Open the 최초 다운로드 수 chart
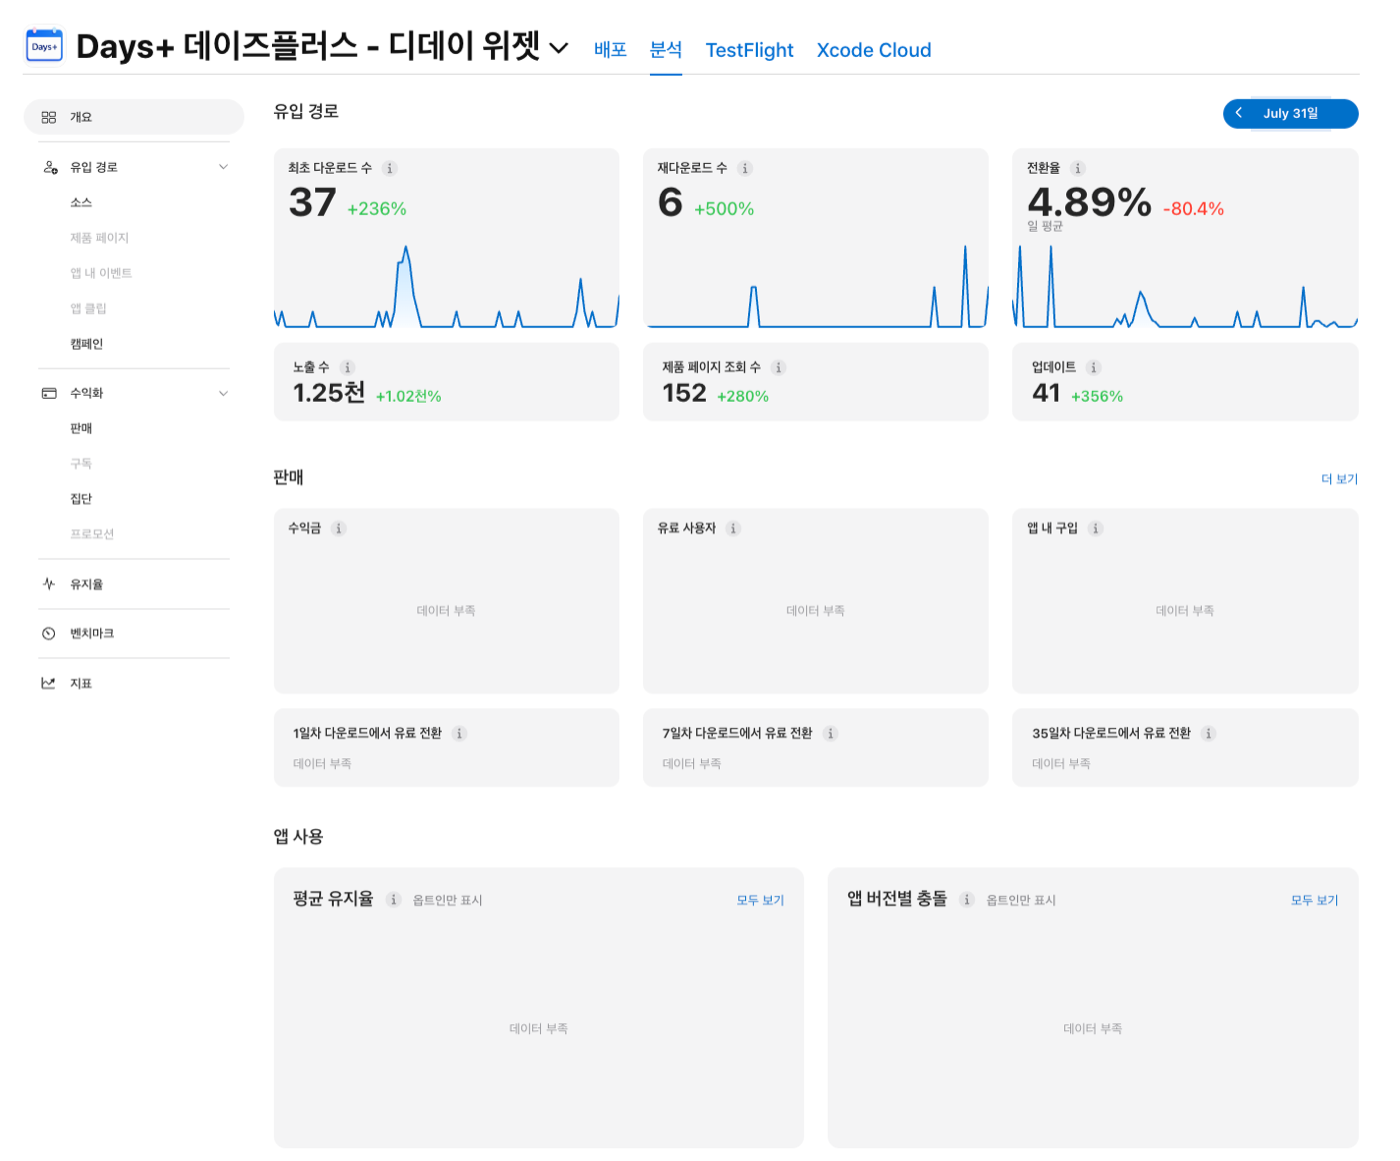Screen dimensions: 1400x1161 446,286
